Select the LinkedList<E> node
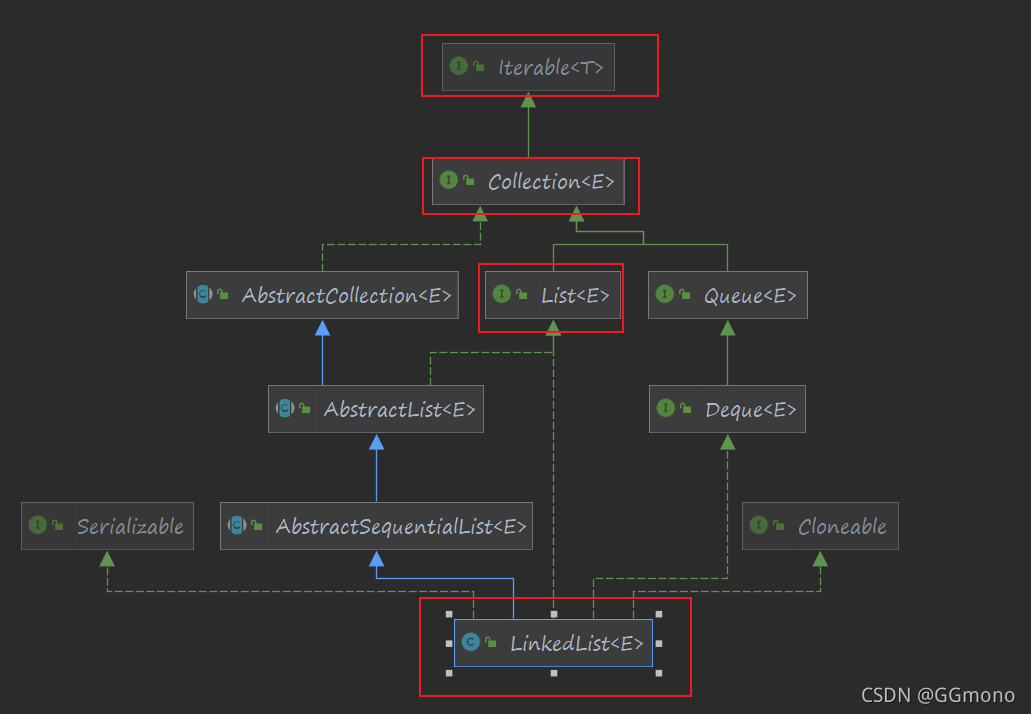 (x=553, y=643)
